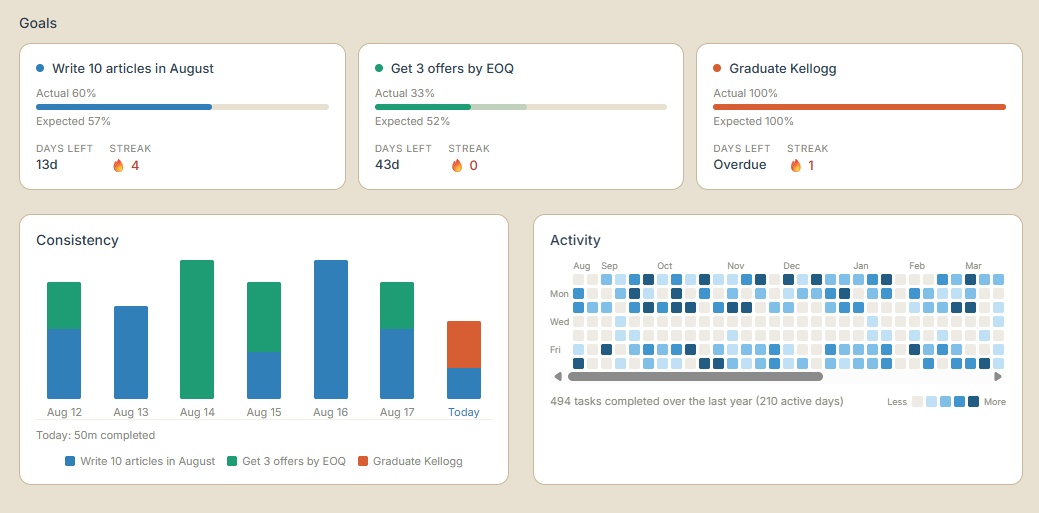The image size is (1039, 513).
Task: Click the Aug 12 axis label
Action: (64, 412)
